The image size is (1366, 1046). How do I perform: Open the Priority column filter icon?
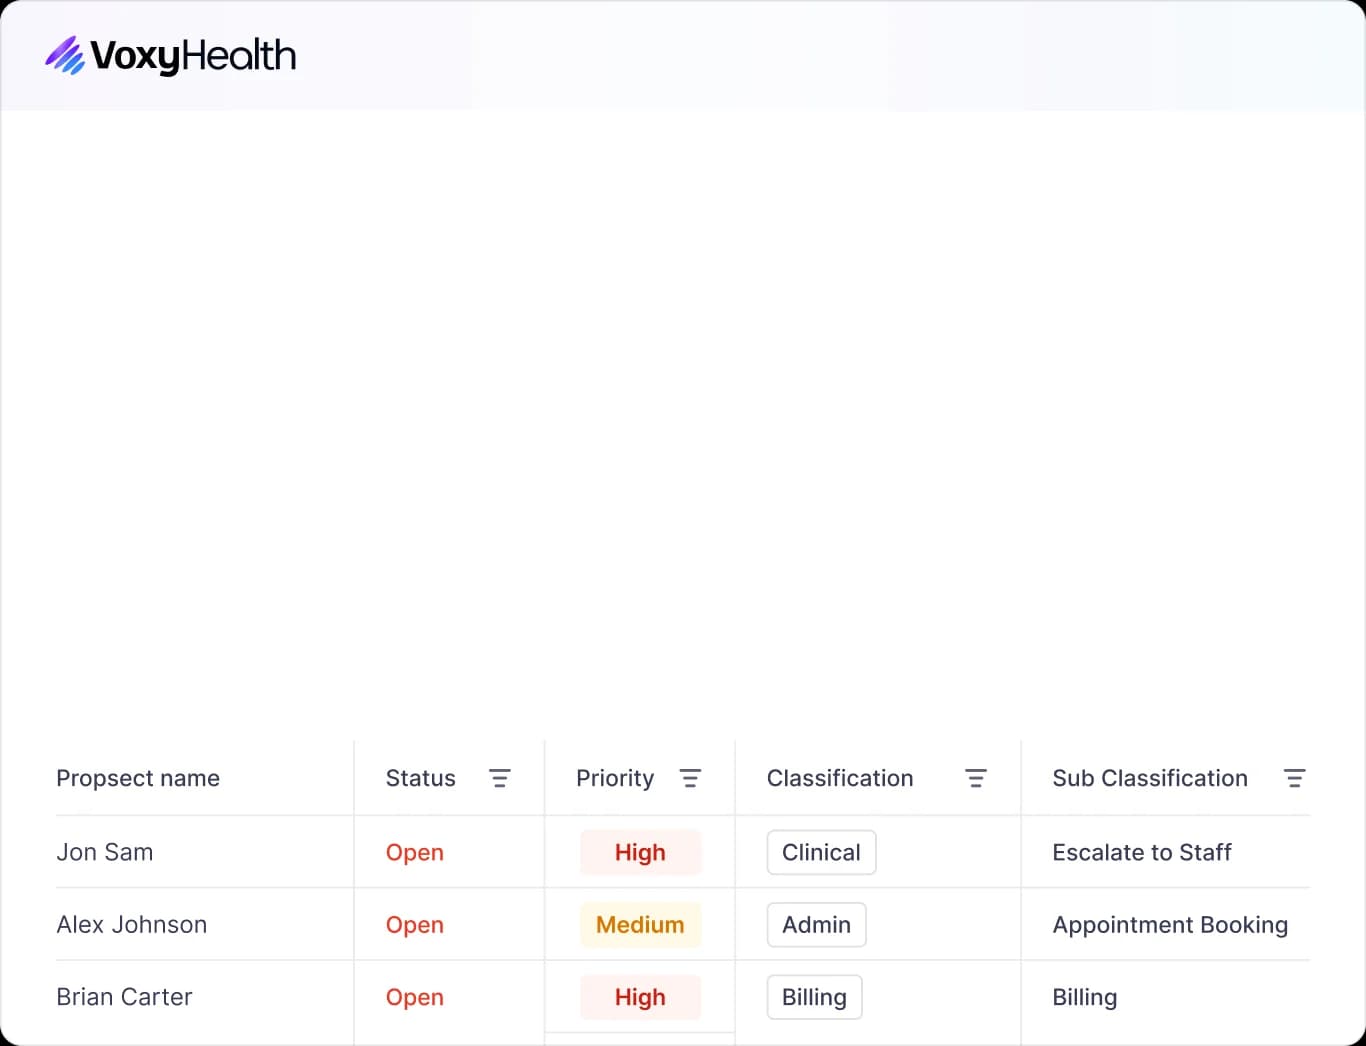coord(690,778)
